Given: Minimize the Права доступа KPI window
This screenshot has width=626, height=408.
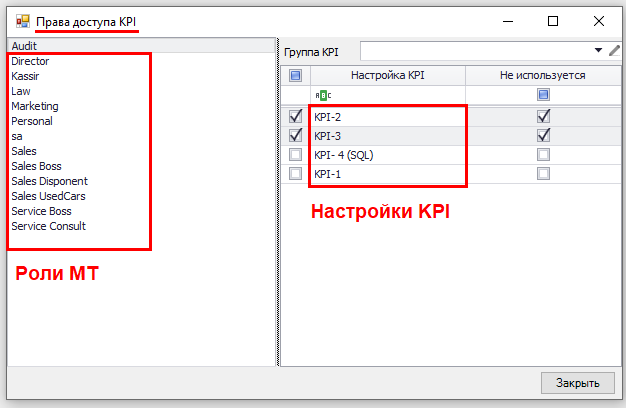Looking at the screenshot, I should [x=507, y=20].
